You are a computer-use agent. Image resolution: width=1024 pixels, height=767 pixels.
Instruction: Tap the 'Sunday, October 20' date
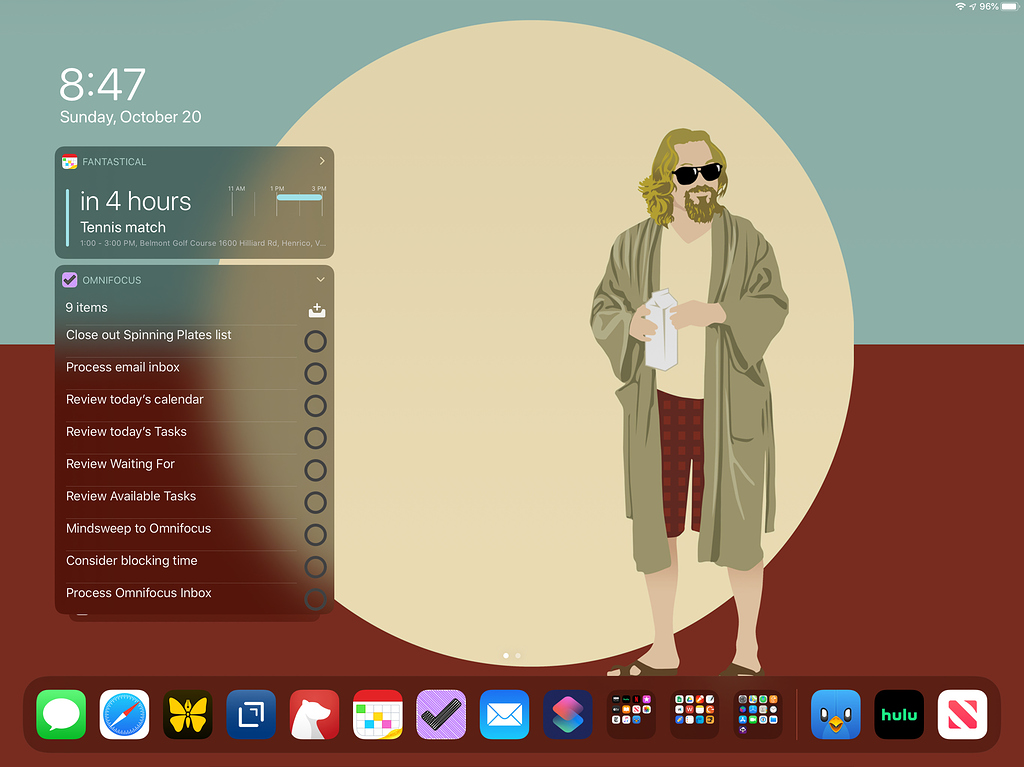coord(131,117)
